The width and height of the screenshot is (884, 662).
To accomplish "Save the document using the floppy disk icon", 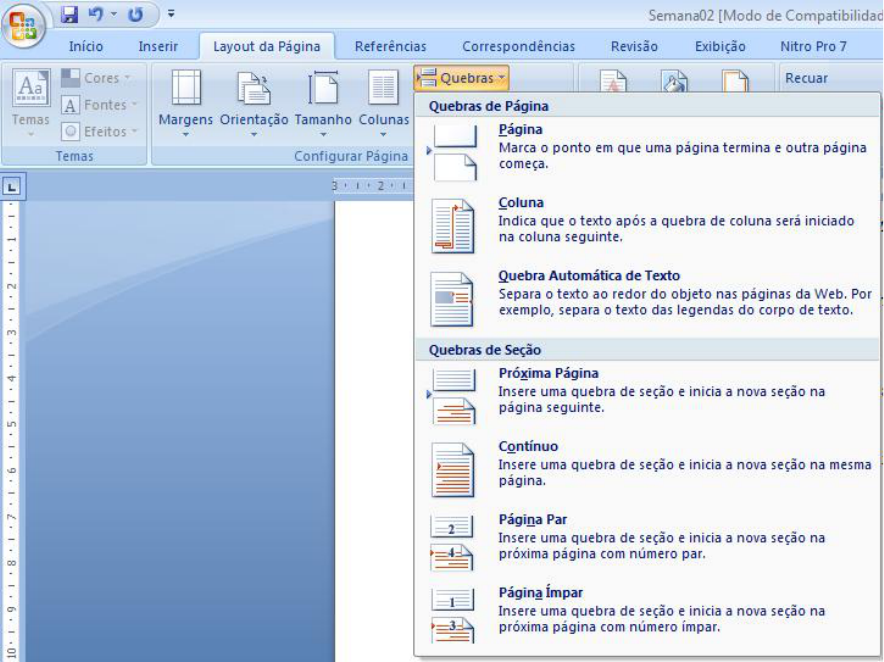I will (69, 15).
